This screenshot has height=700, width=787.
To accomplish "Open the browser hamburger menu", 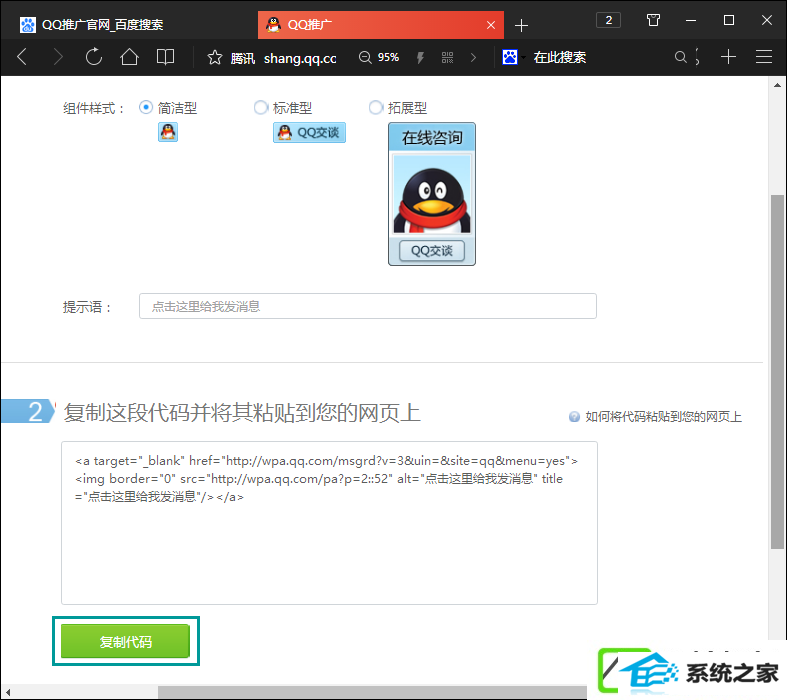I will tap(763, 57).
